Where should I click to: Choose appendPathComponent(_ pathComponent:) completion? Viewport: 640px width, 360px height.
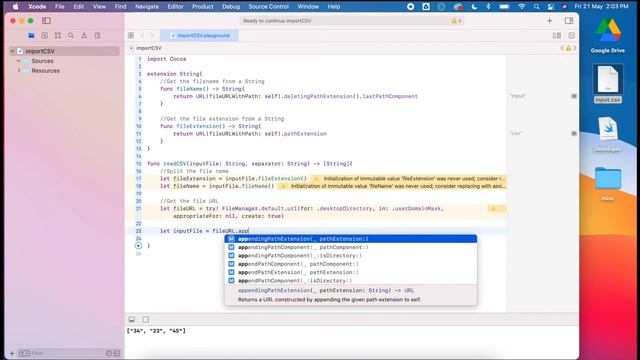click(351, 264)
